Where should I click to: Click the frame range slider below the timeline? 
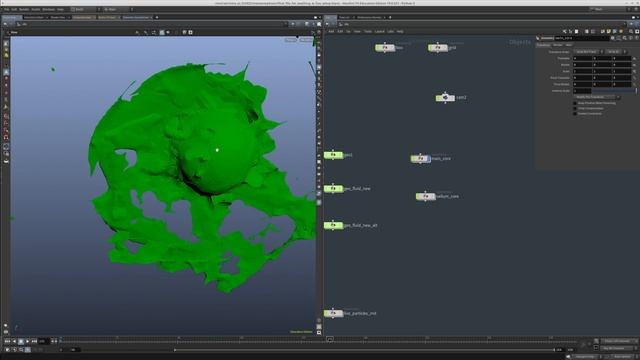point(364,350)
